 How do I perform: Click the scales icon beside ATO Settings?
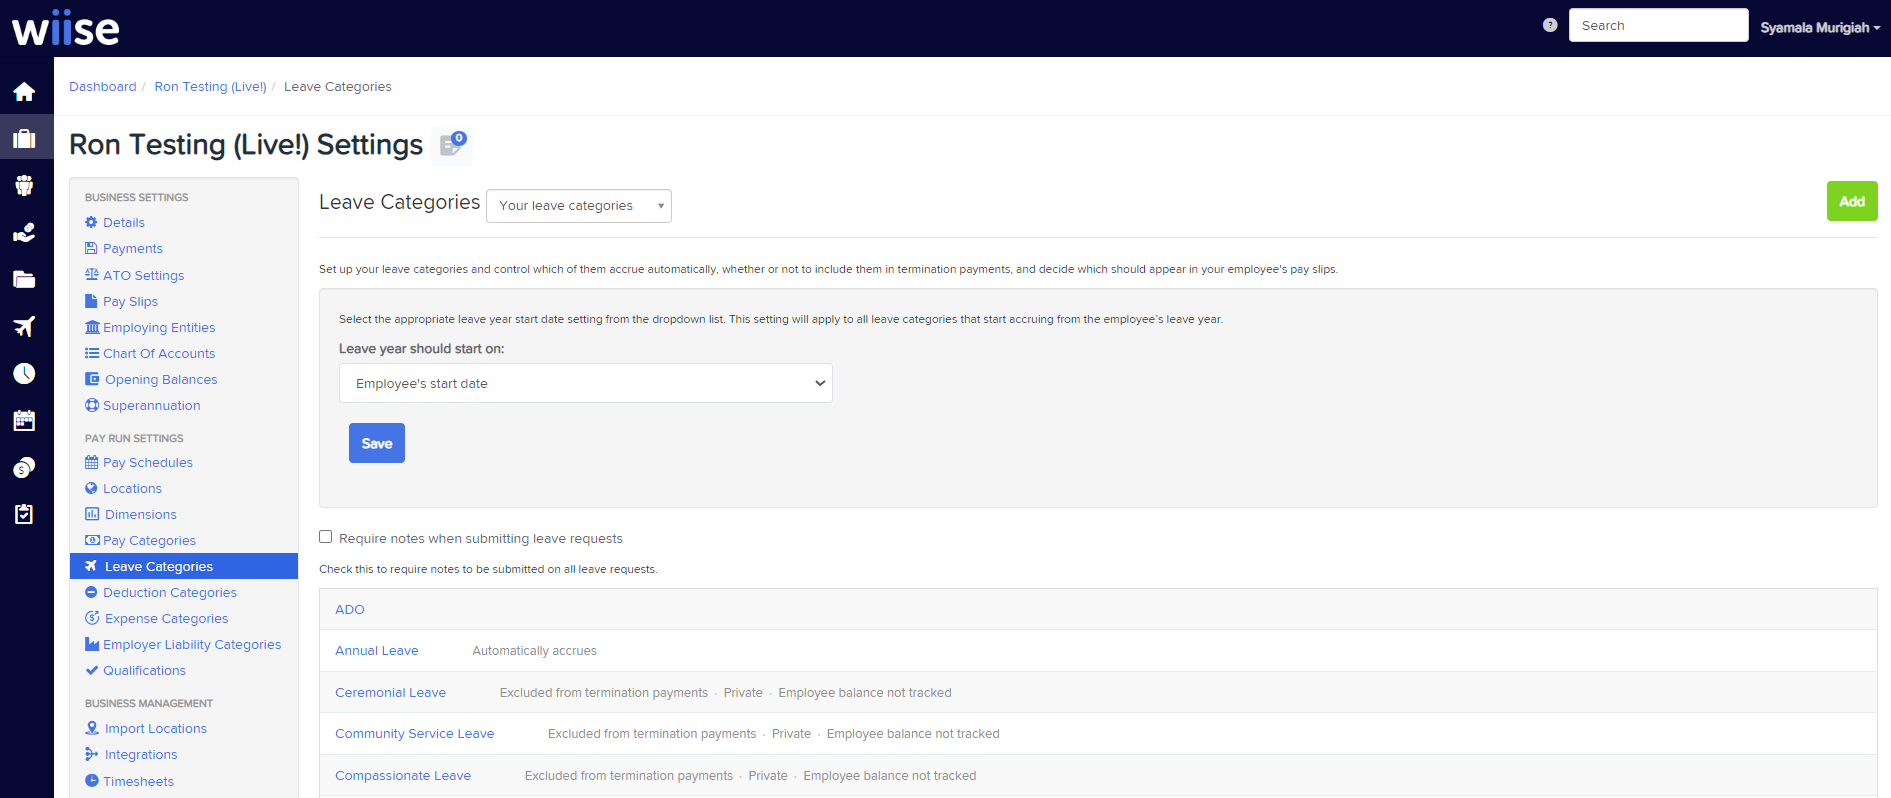[92, 274]
